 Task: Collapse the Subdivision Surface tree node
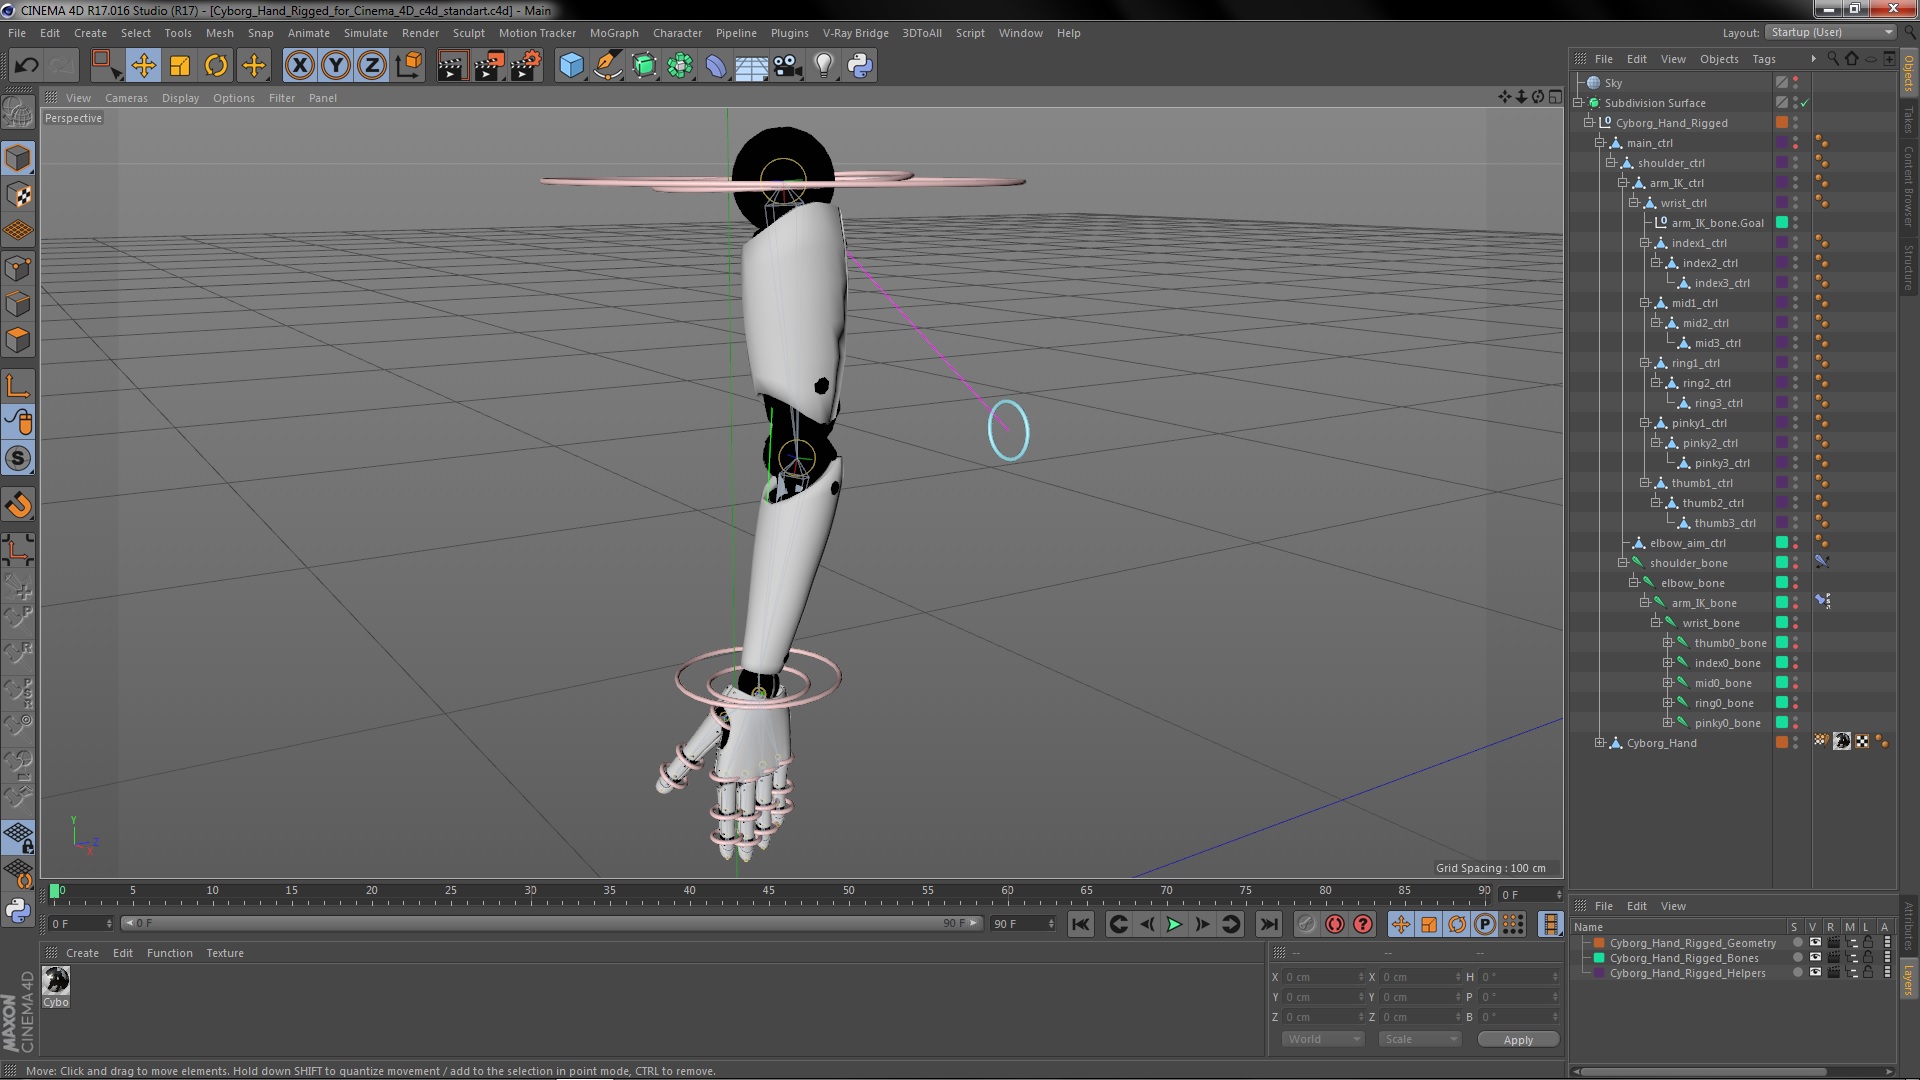1578,103
